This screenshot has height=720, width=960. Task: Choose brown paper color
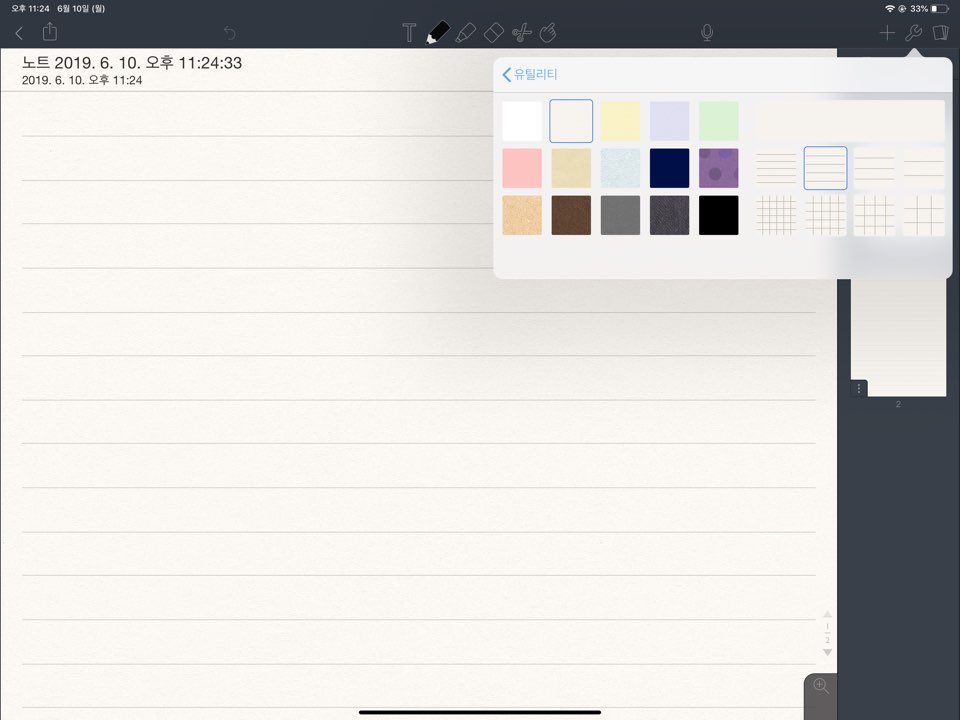pyautogui.click(x=571, y=216)
